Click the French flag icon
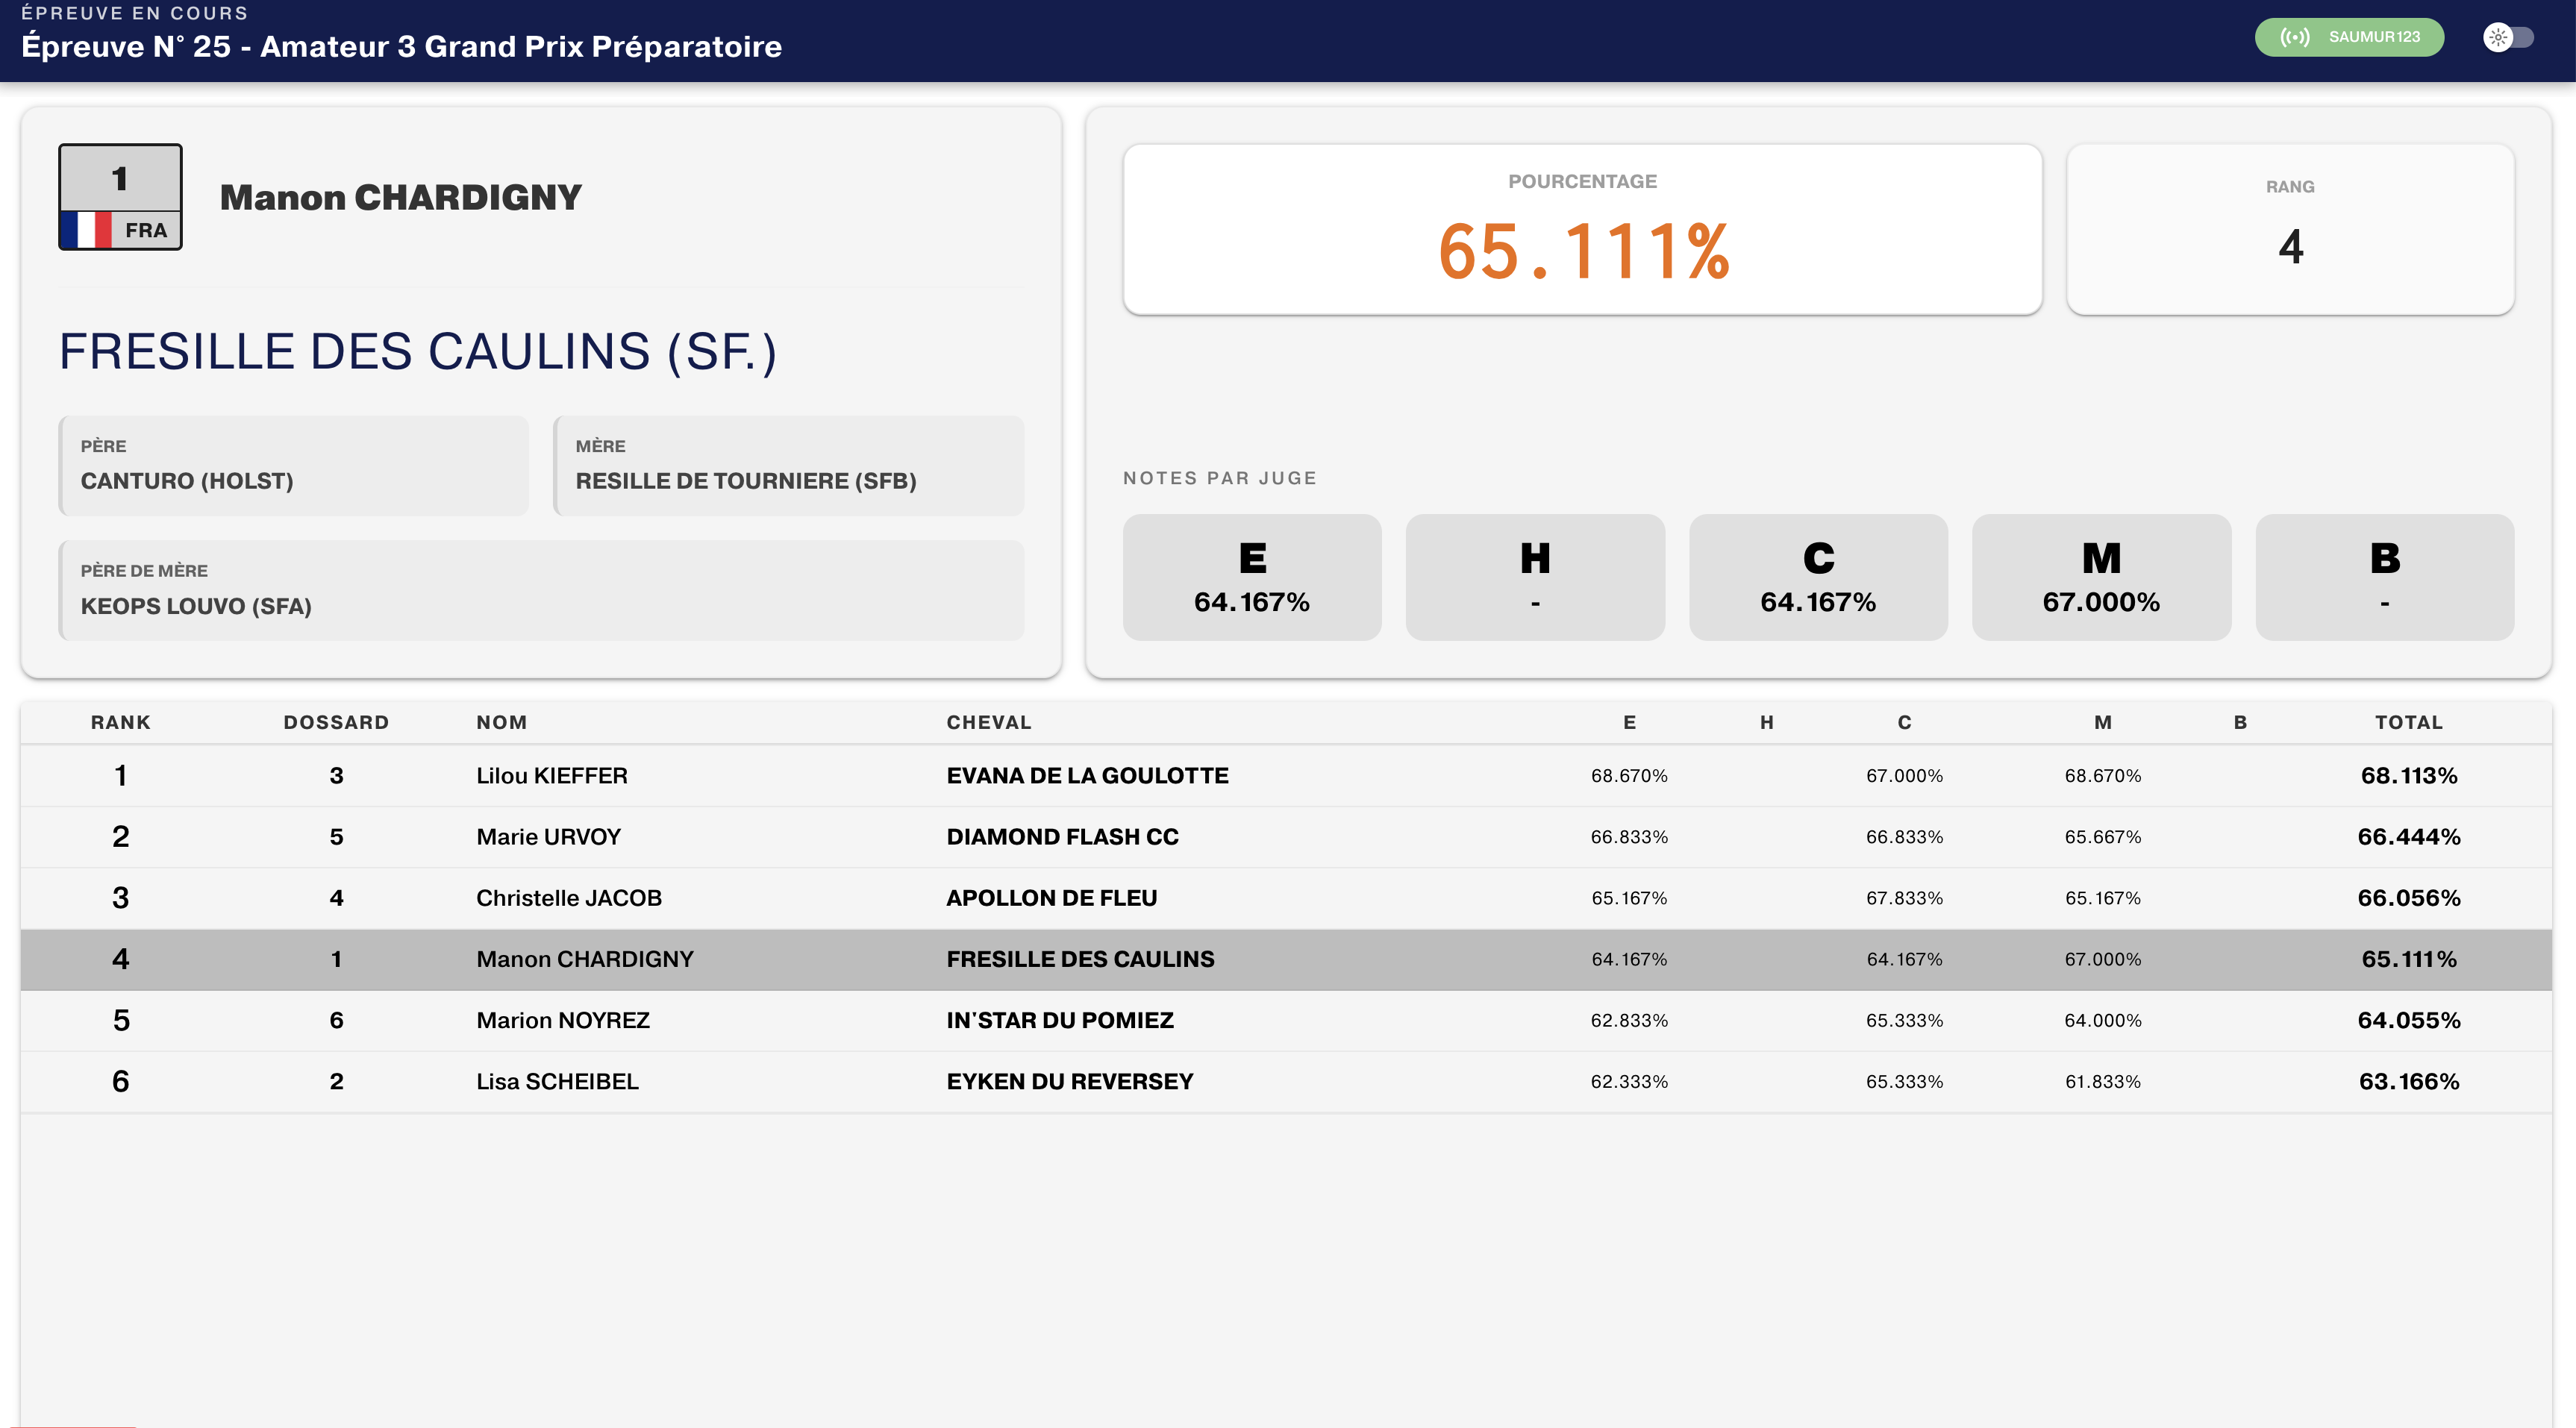The image size is (2576, 1428). [87, 230]
